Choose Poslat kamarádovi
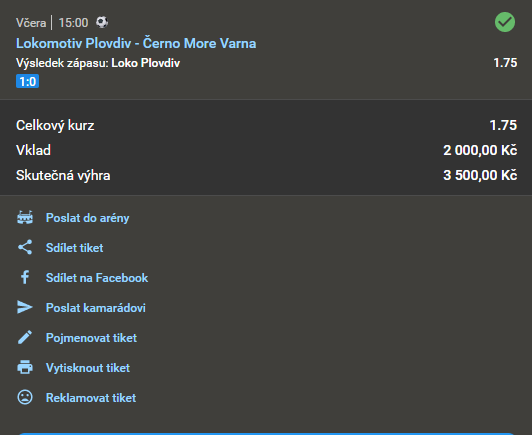This screenshot has height=435, width=532. [x=96, y=308]
